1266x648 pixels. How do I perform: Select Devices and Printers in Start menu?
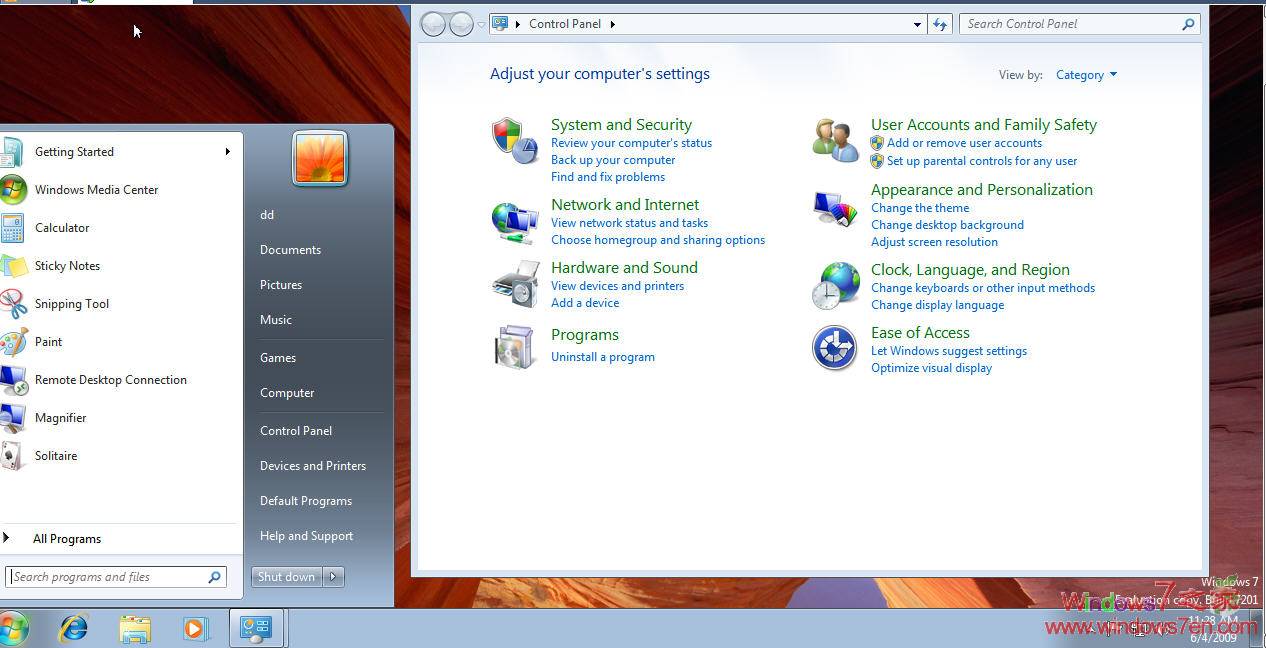coord(313,466)
